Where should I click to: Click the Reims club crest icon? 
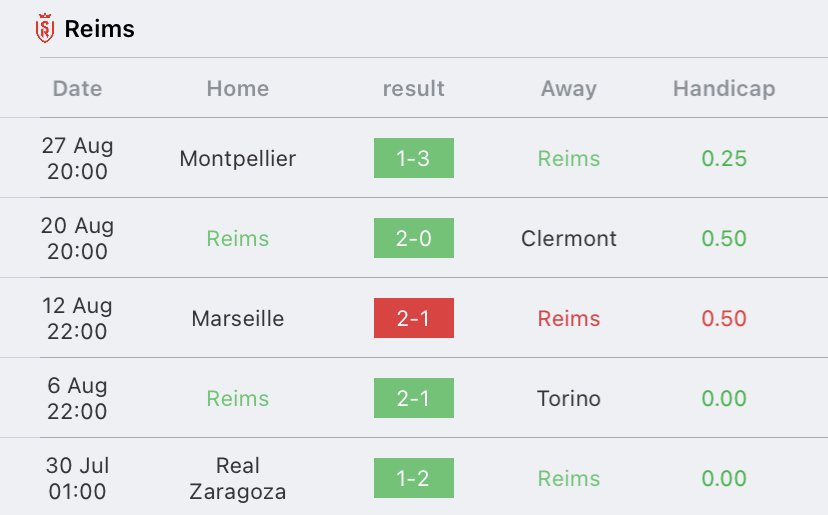click(45, 28)
